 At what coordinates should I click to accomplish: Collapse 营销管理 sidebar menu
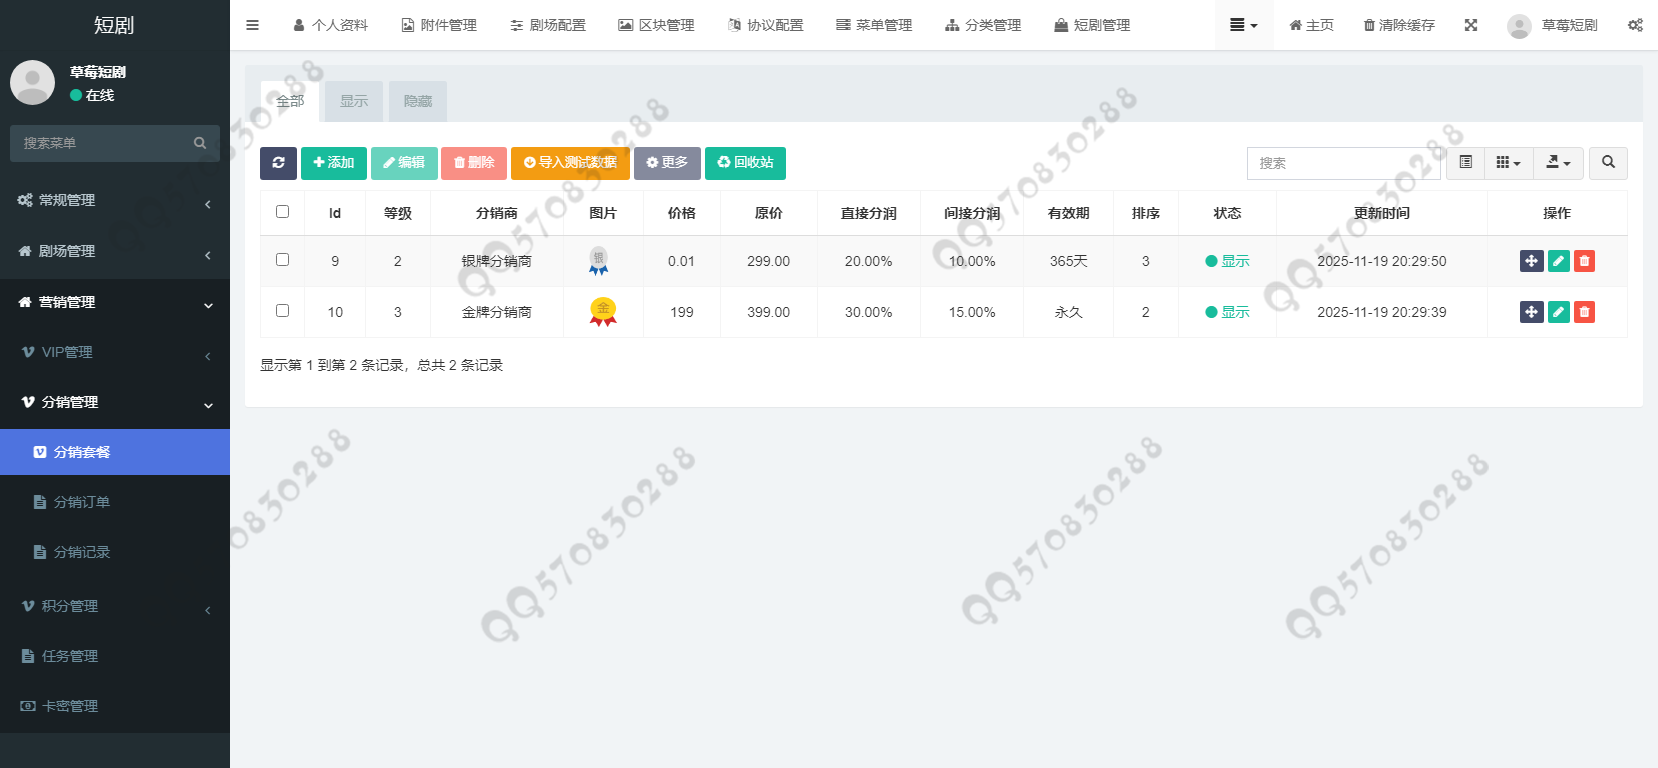click(115, 302)
